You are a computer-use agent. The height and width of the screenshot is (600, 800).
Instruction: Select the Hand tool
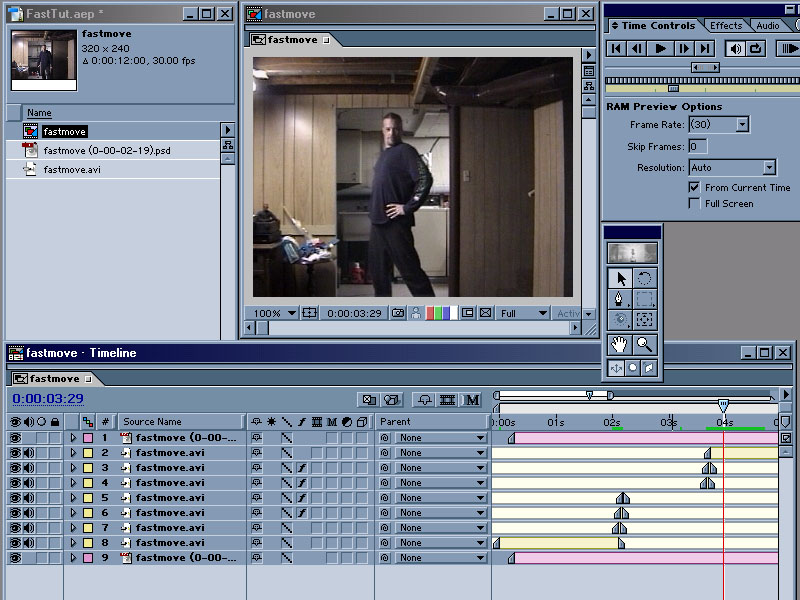point(620,345)
